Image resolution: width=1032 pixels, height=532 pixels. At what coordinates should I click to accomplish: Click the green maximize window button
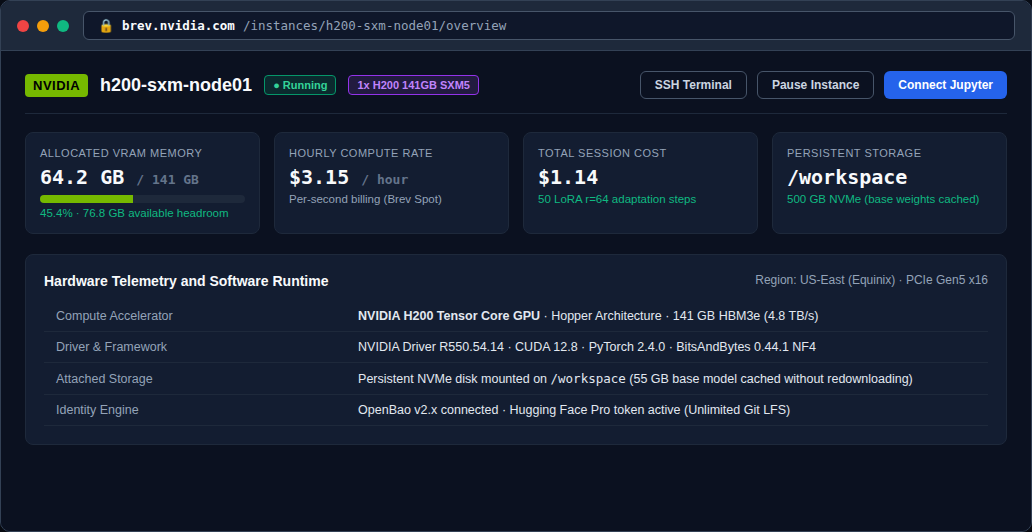(63, 26)
